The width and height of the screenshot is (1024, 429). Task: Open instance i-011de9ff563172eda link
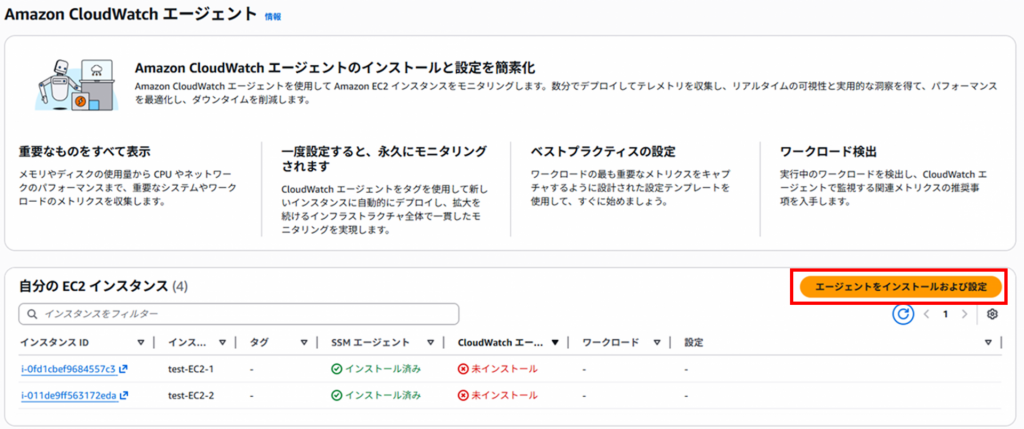(67, 395)
